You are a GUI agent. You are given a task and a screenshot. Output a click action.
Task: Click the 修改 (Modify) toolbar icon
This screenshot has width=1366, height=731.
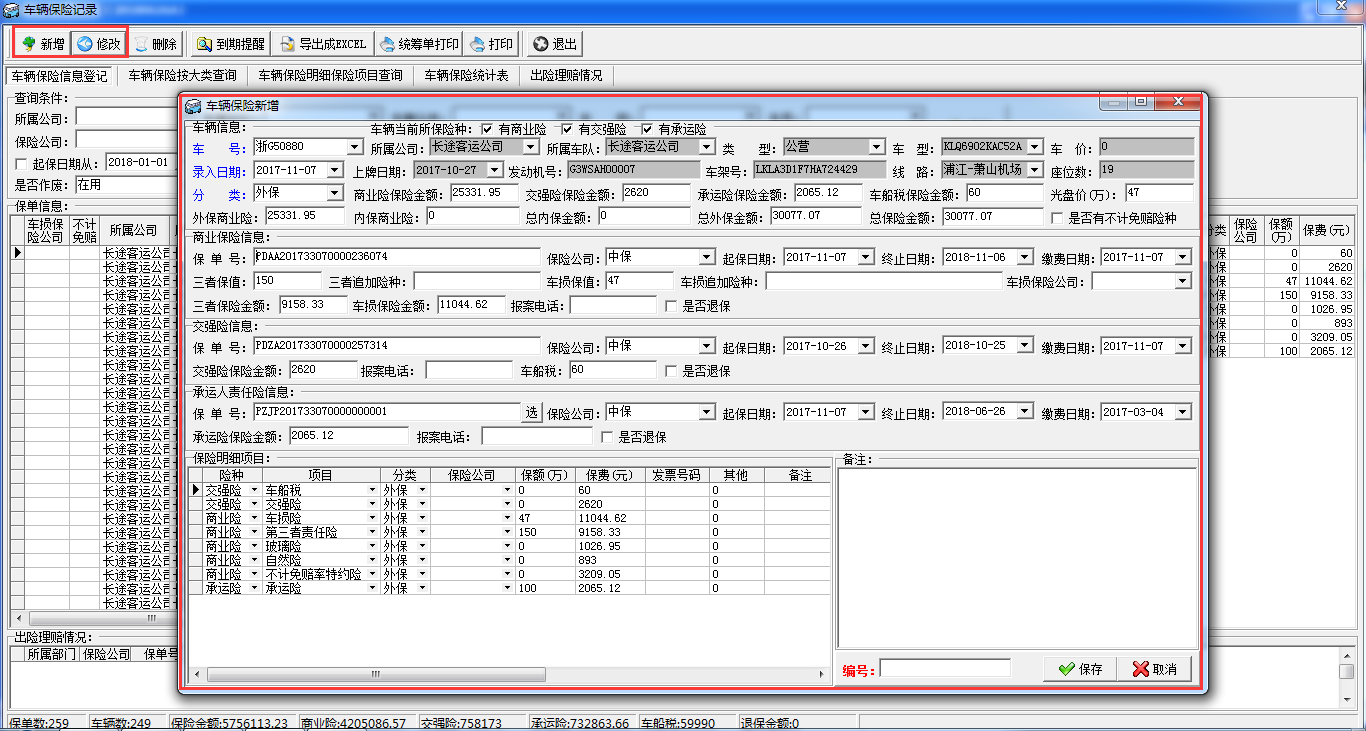coord(99,44)
